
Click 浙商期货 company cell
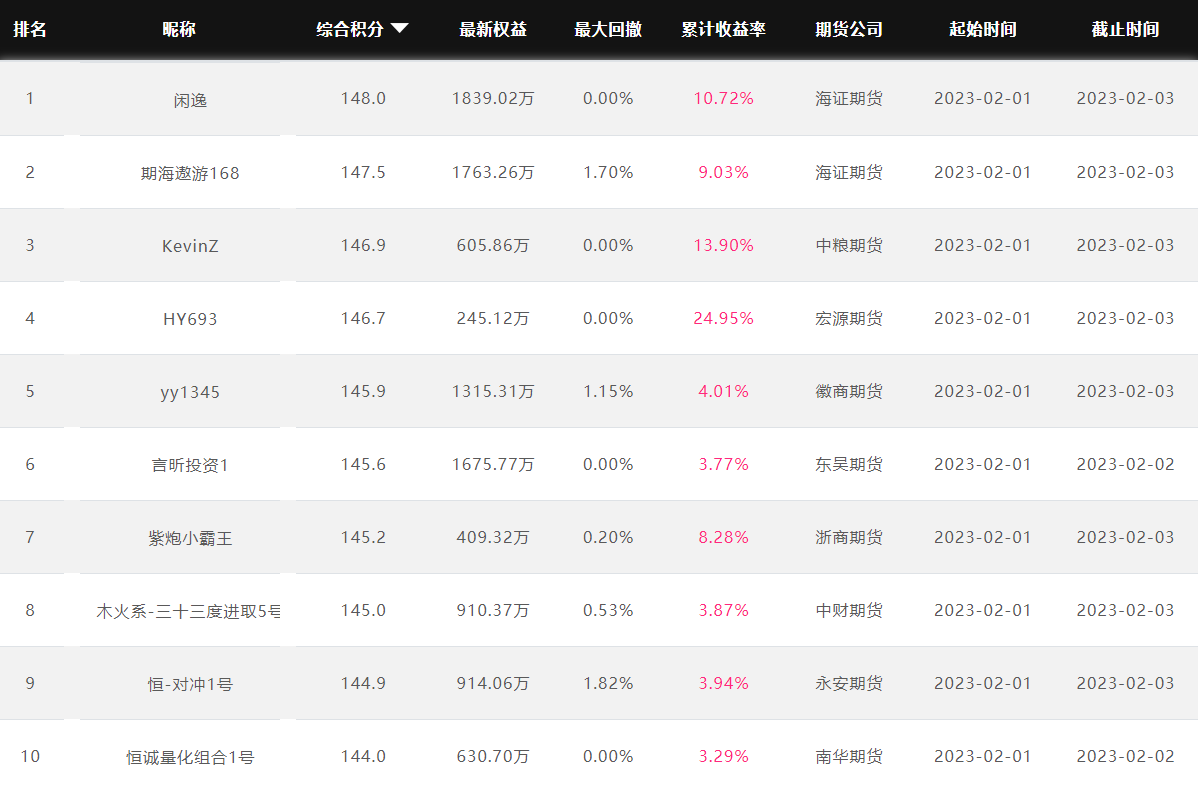849,537
